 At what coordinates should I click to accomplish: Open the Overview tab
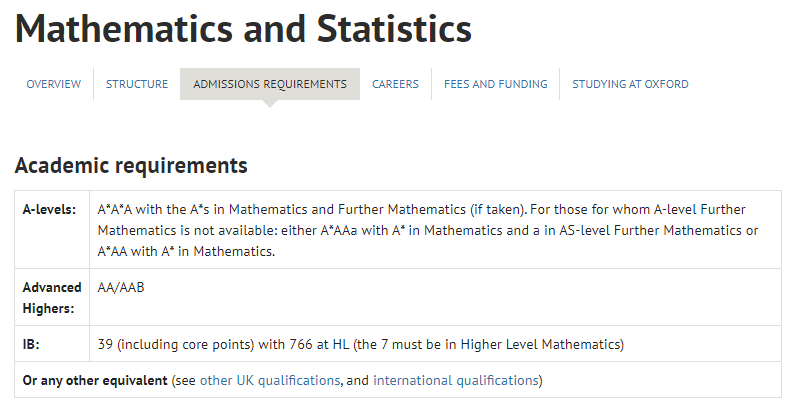[54, 84]
